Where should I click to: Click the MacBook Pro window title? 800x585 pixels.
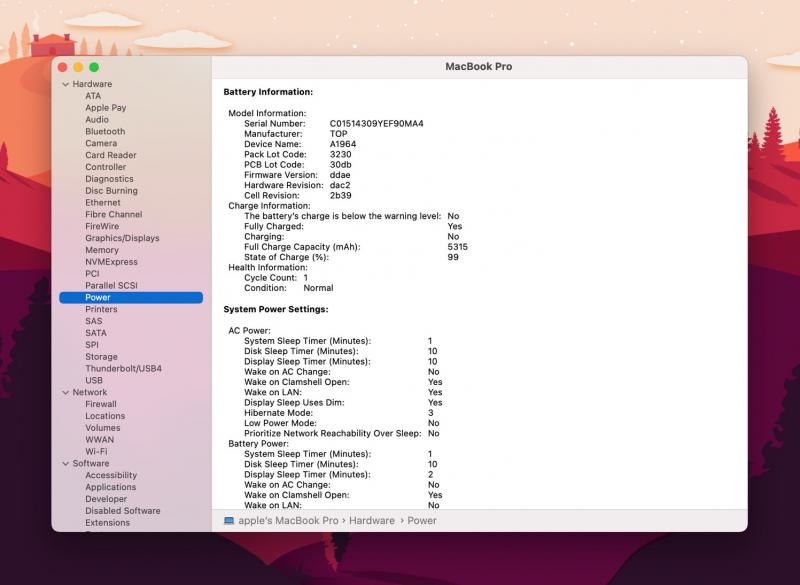click(x=479, y=67)
